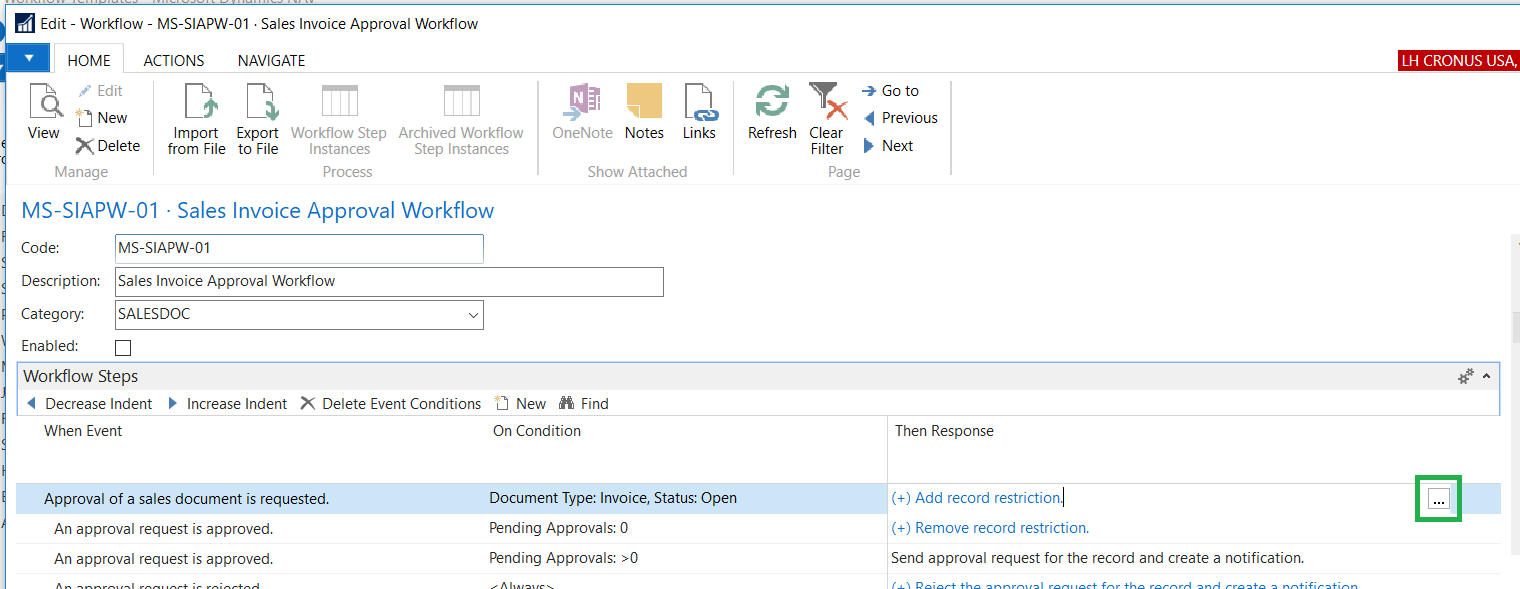Screen dimensions: 1520x589
Task: Delete the workflow using Delete button
Action: tap(108, 146)
